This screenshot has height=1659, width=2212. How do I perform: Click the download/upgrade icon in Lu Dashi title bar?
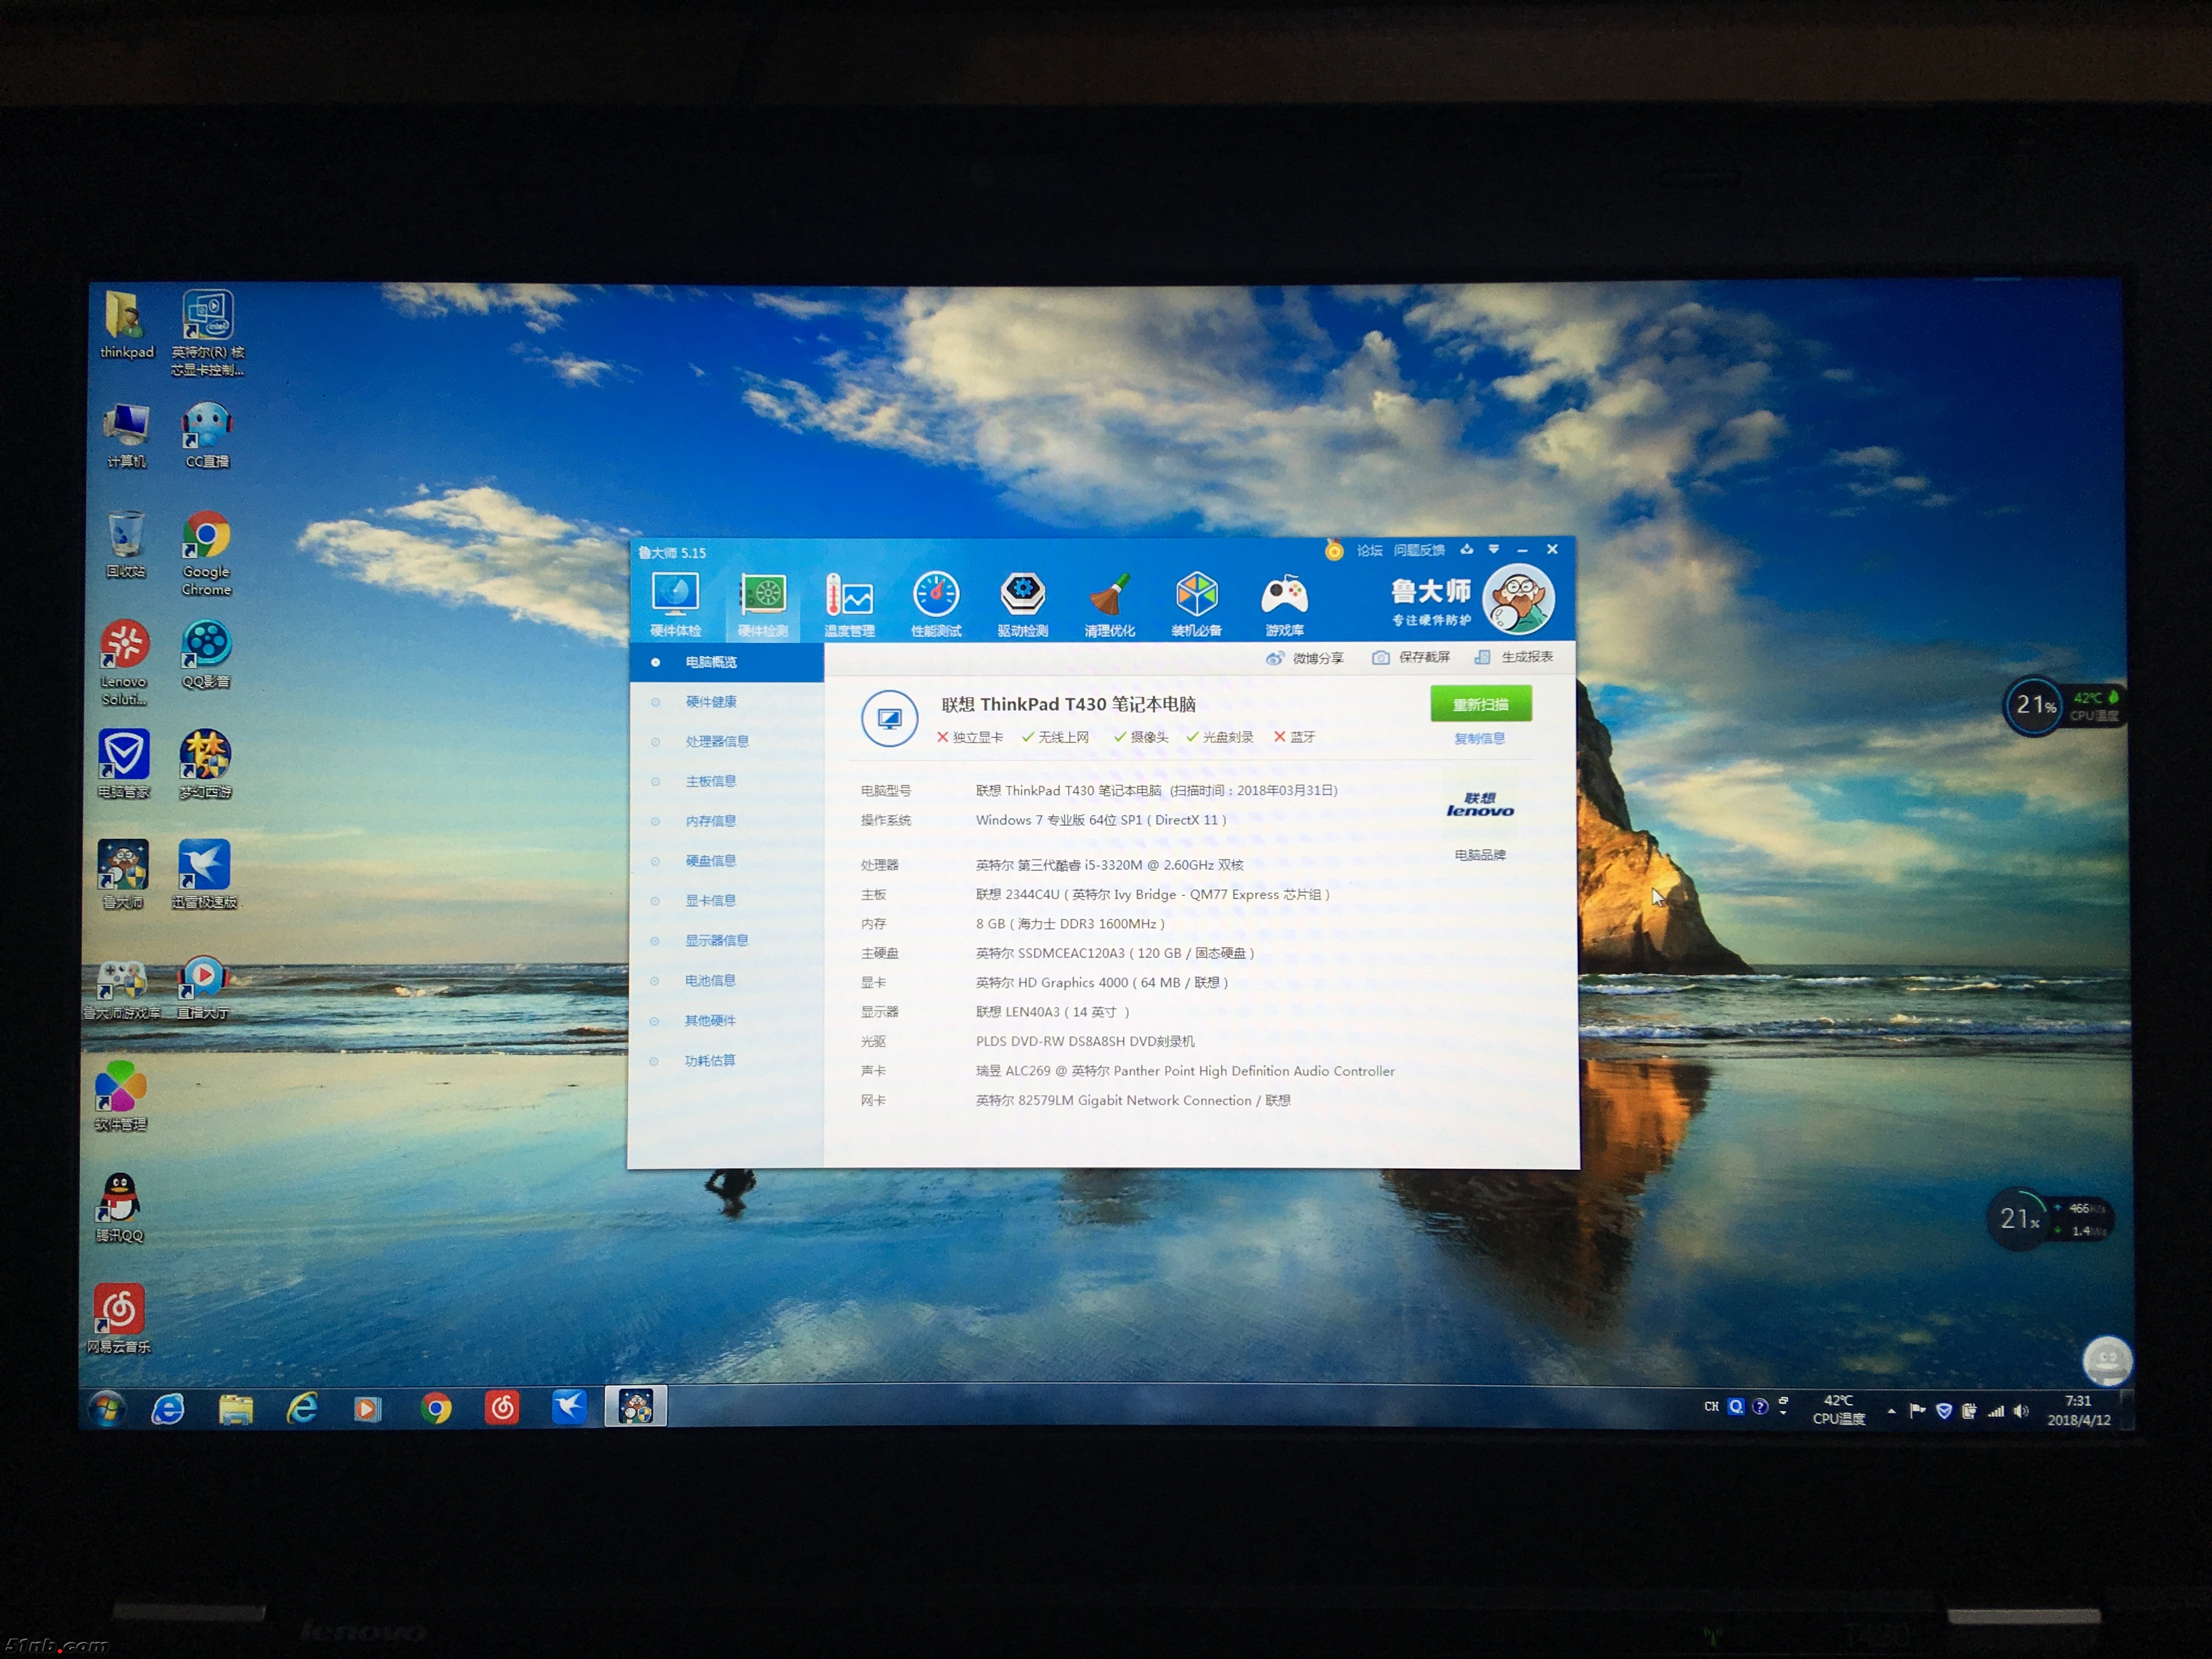1467,549
